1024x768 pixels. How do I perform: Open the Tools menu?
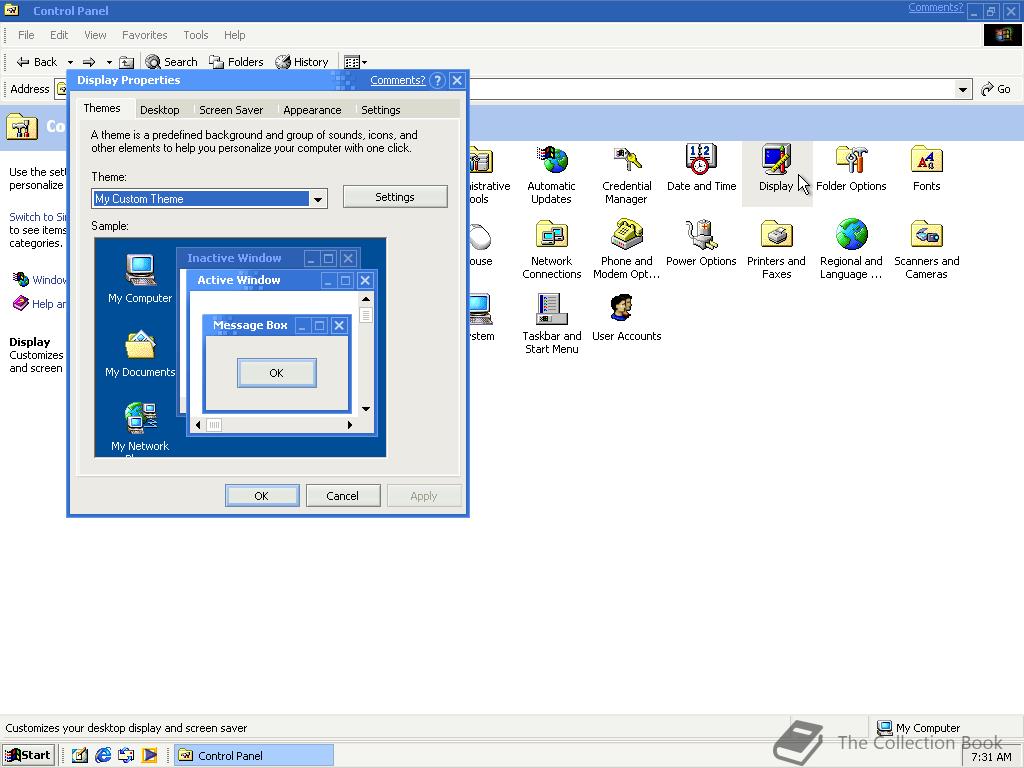pyautogui.click(x=195, y=35)
